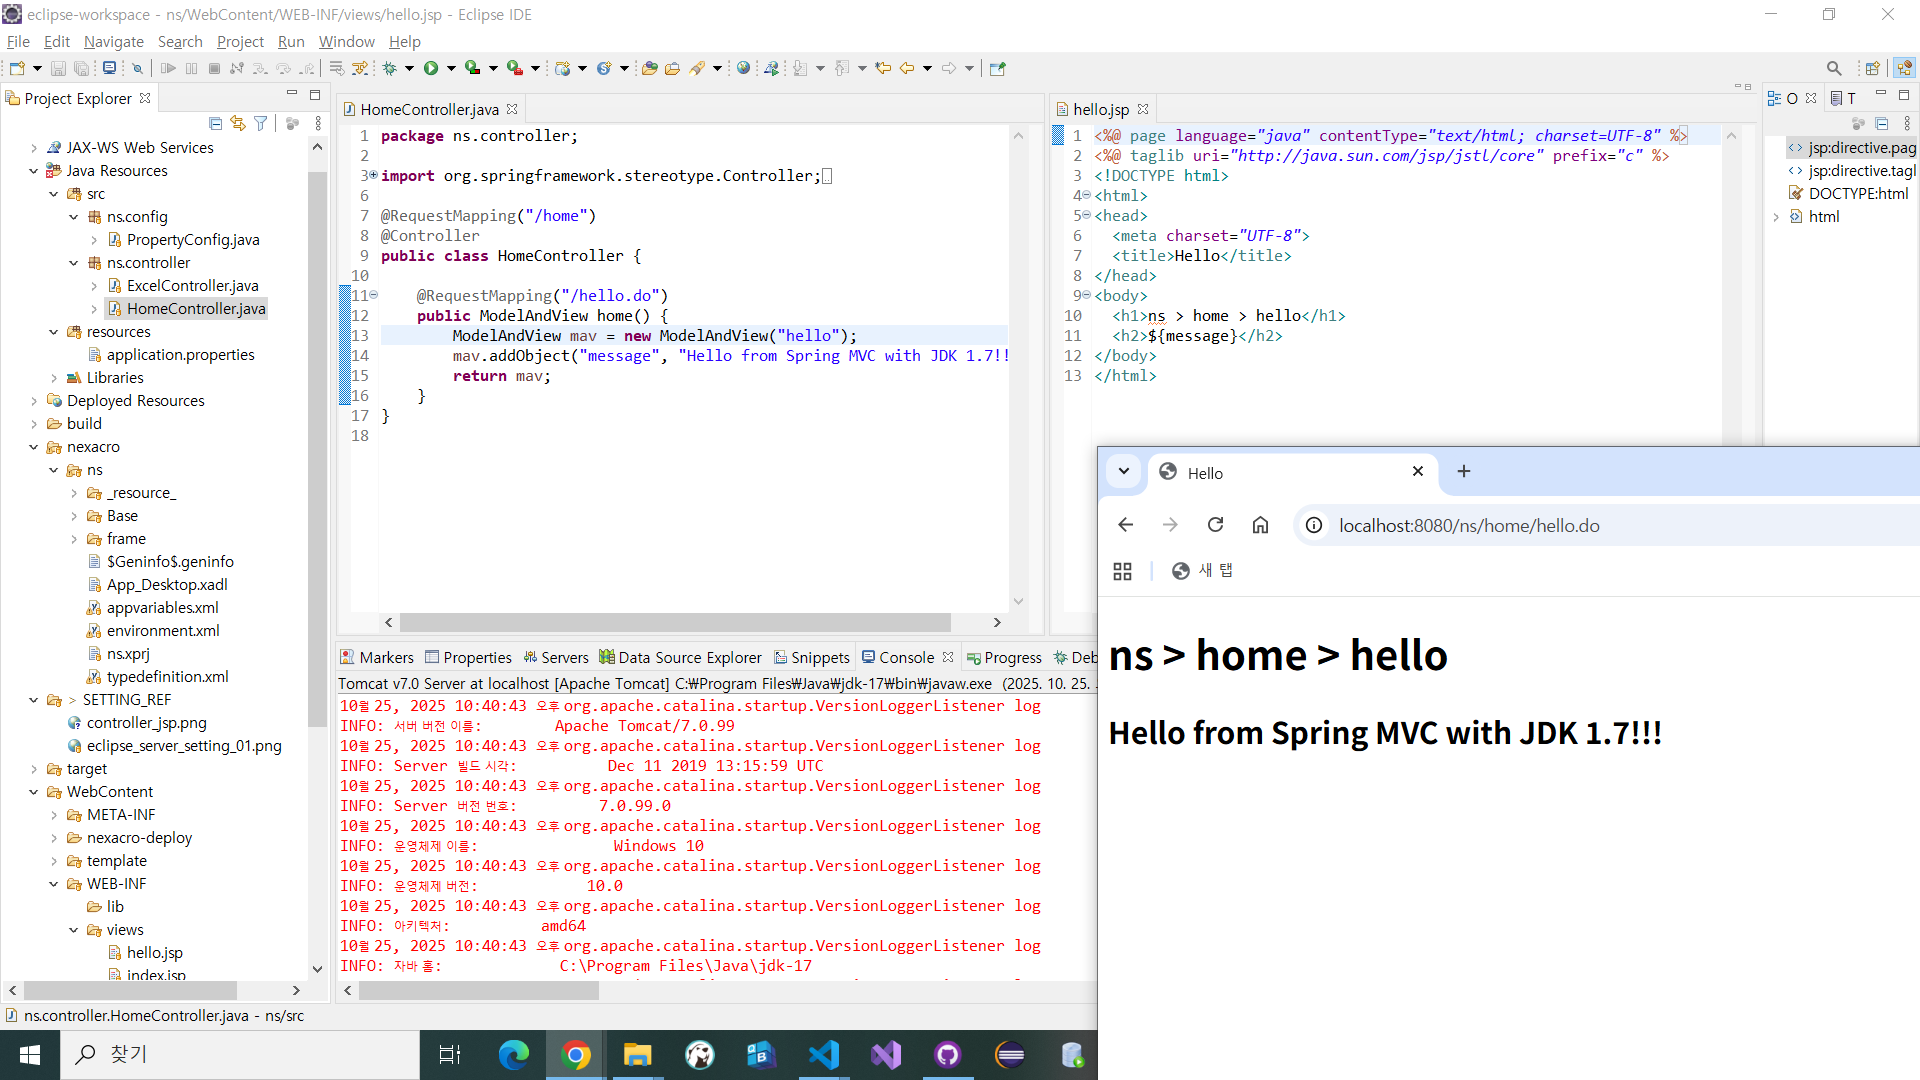Click the browser new tab plus button
The width and height of the screenshot is (1920, 1080).
[x=1463, y=471]
